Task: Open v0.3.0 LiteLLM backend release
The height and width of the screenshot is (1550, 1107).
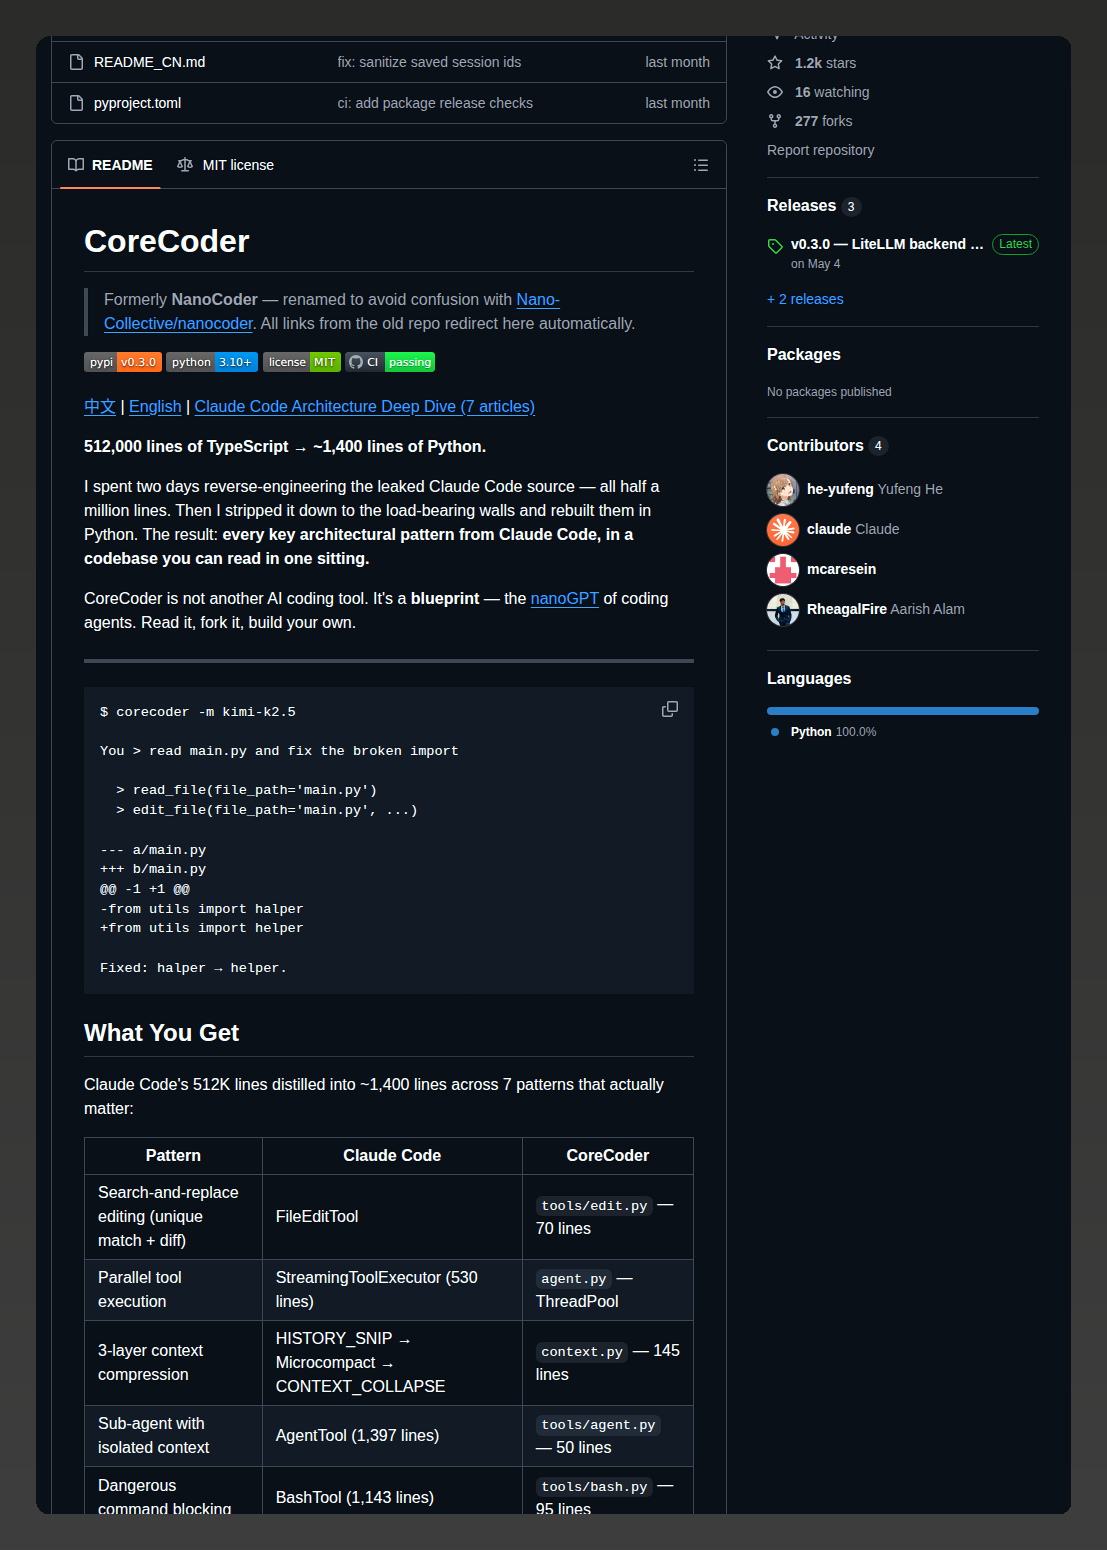Action: (x=887, y=244)
